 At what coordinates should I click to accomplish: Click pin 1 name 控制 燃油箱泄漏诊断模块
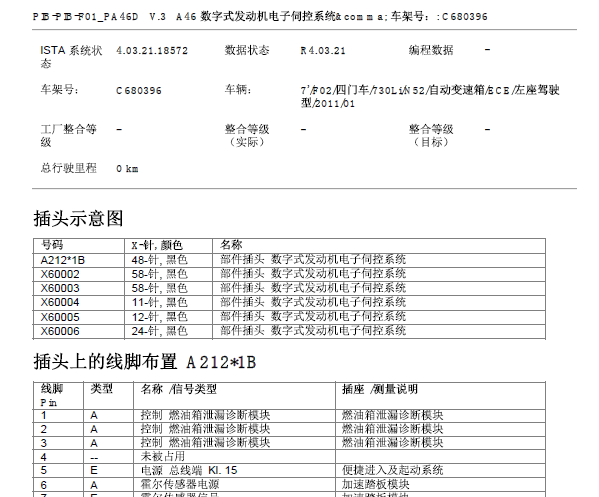point(206,415)
